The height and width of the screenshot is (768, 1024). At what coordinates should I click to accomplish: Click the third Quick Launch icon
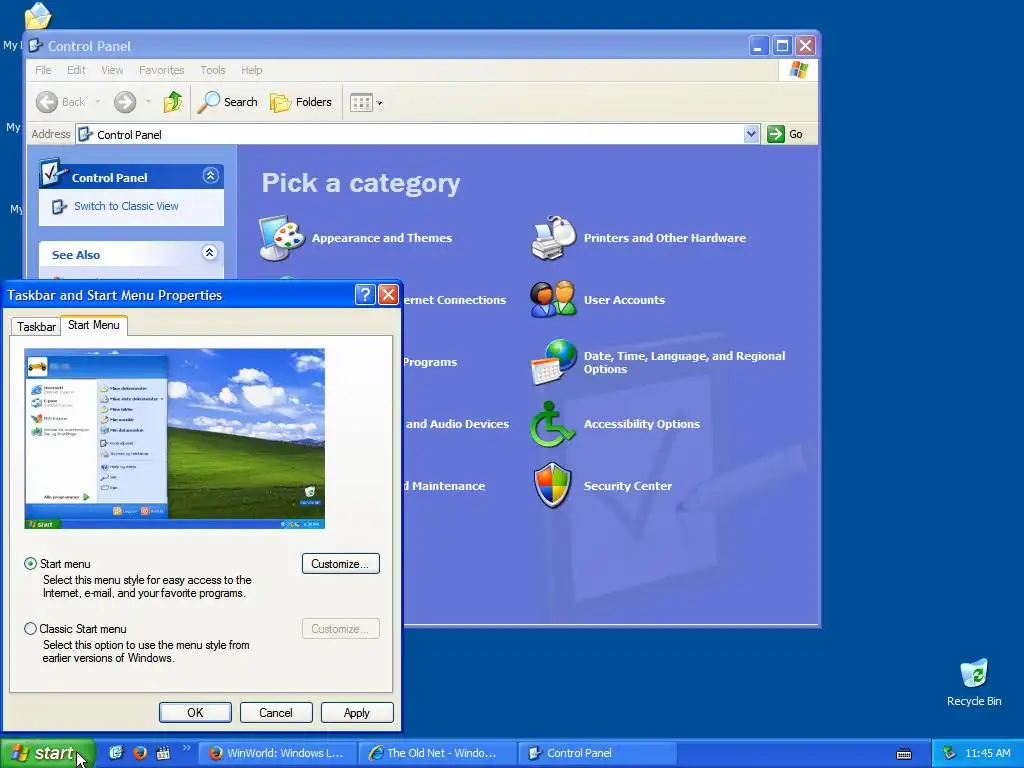[163, 752]
